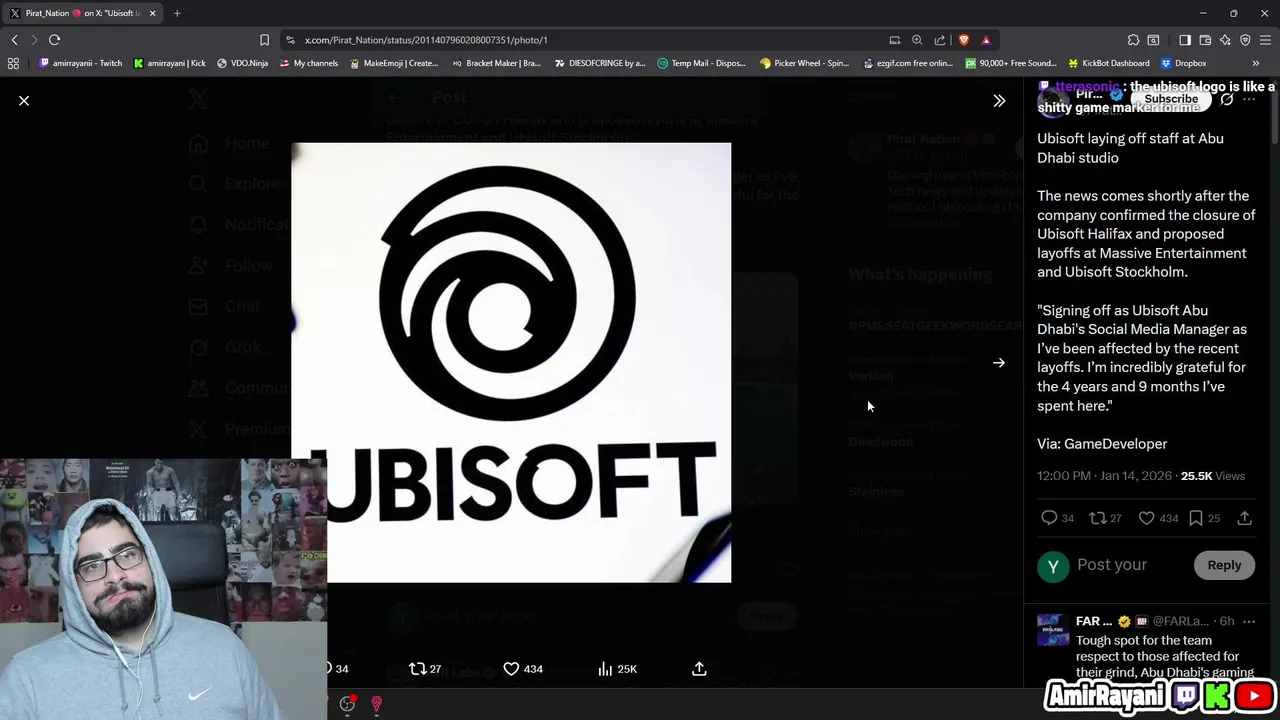Open KickBot Dashboard bookmark
The width and height of the screenshot is (1280, 720).
(x=1108, y=63)
